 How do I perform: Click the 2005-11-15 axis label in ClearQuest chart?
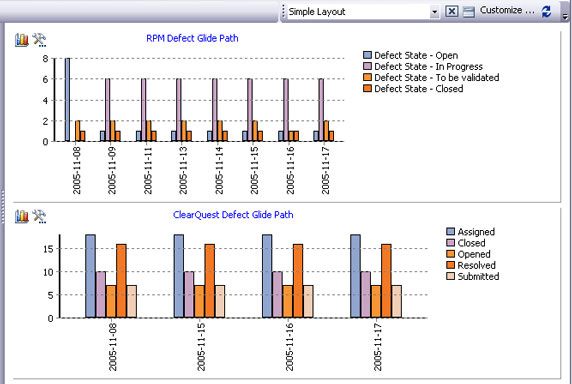click(x=201, y=346)
